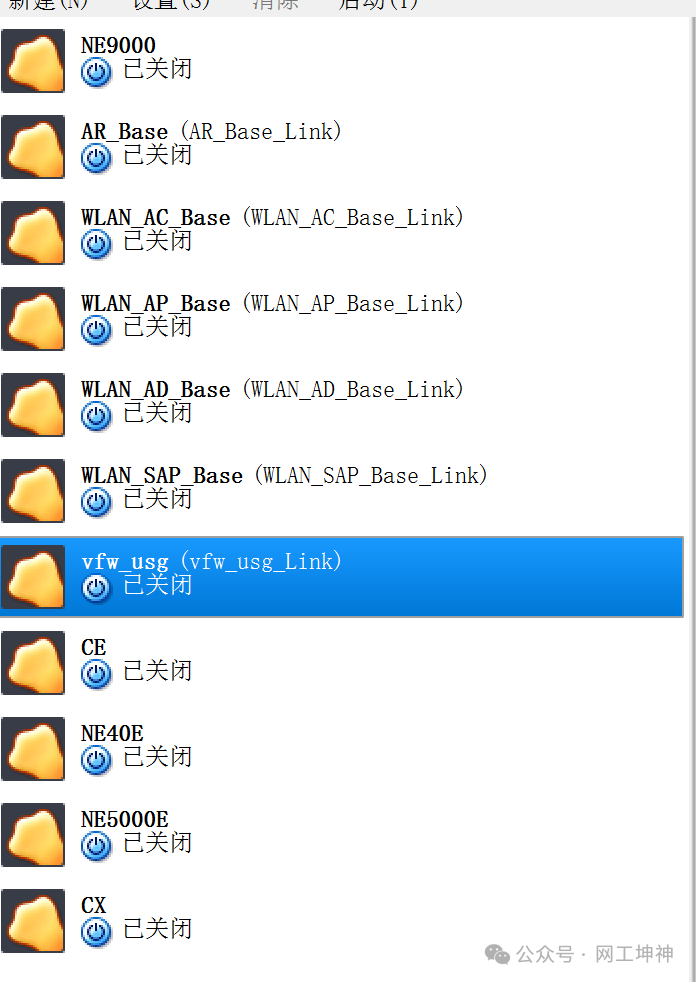Select the NE9000 entry in the list

pos(341,61)
